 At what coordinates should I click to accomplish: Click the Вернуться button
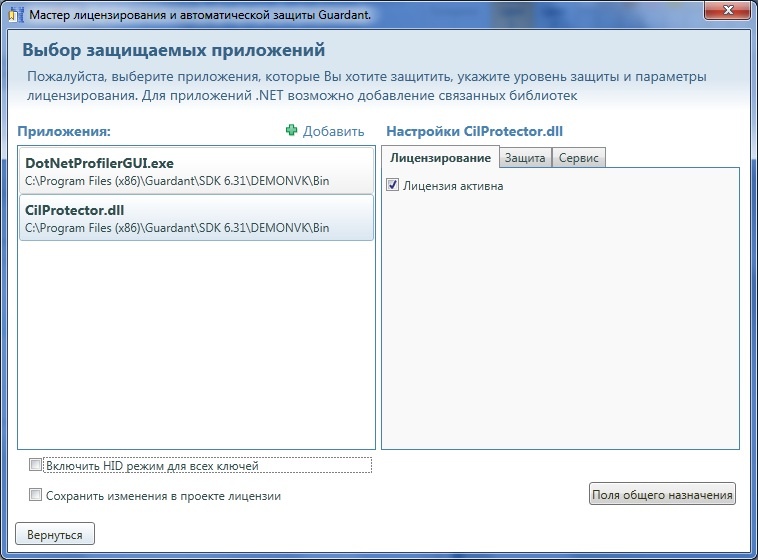pos(55,534)
